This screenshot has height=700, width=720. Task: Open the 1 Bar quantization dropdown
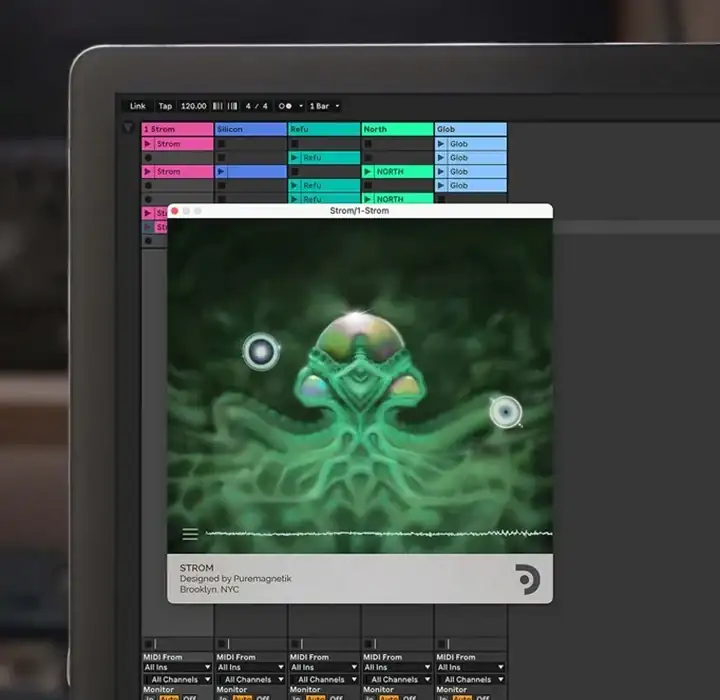click(324, 106)
